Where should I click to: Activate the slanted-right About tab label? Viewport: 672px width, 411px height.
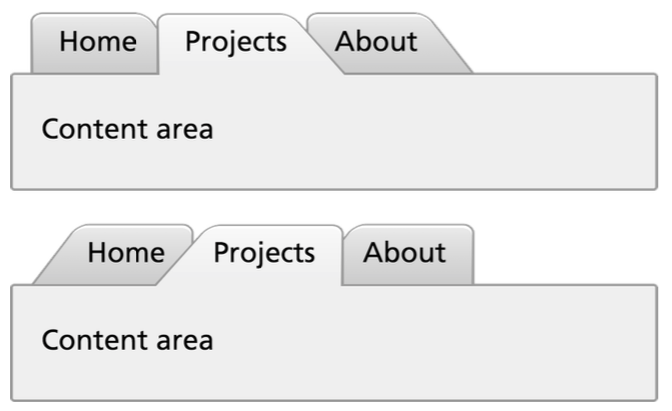pyautogui.click(x=376, y=43)
